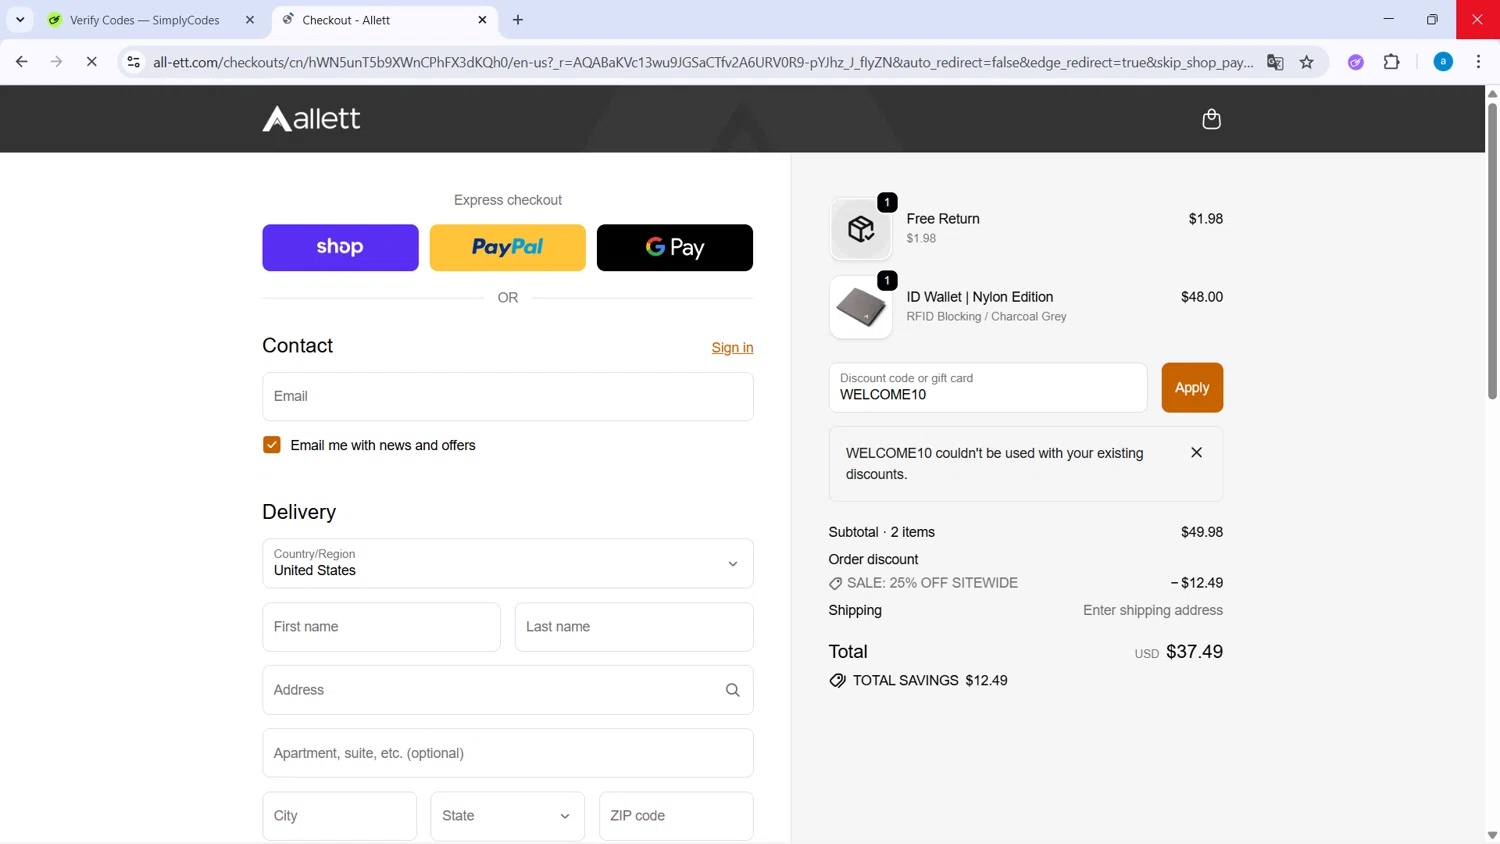Click the translate page icon
1500x844 pixels.
(x=1275, y=62)
